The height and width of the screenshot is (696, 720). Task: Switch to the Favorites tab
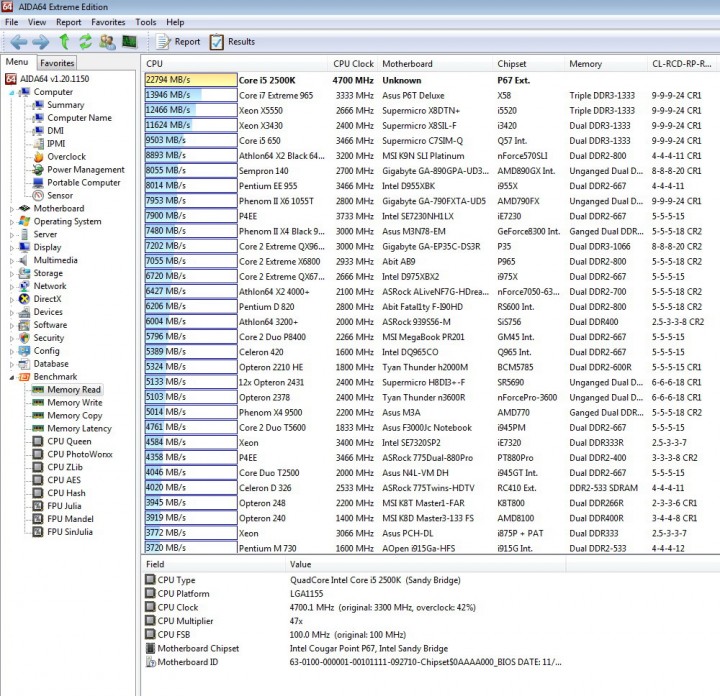click(x=57, y=63)
